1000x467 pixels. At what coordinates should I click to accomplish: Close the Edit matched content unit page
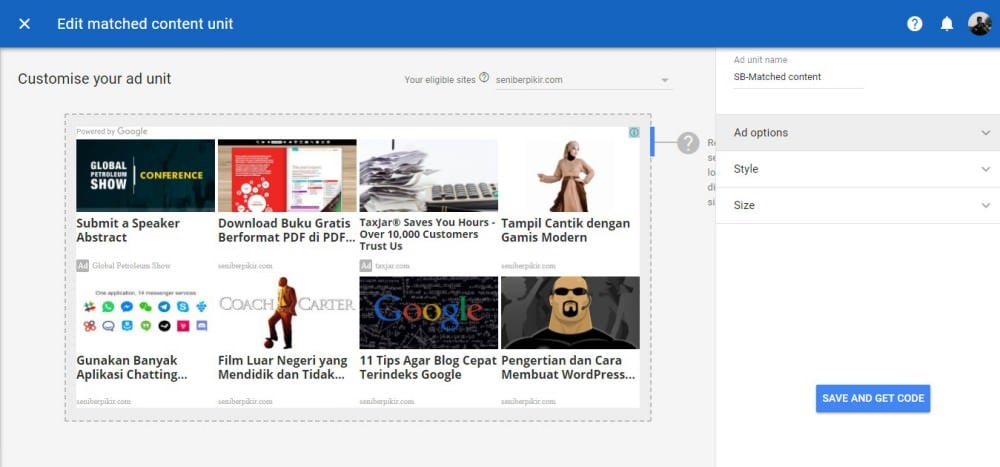coord(24,24)
